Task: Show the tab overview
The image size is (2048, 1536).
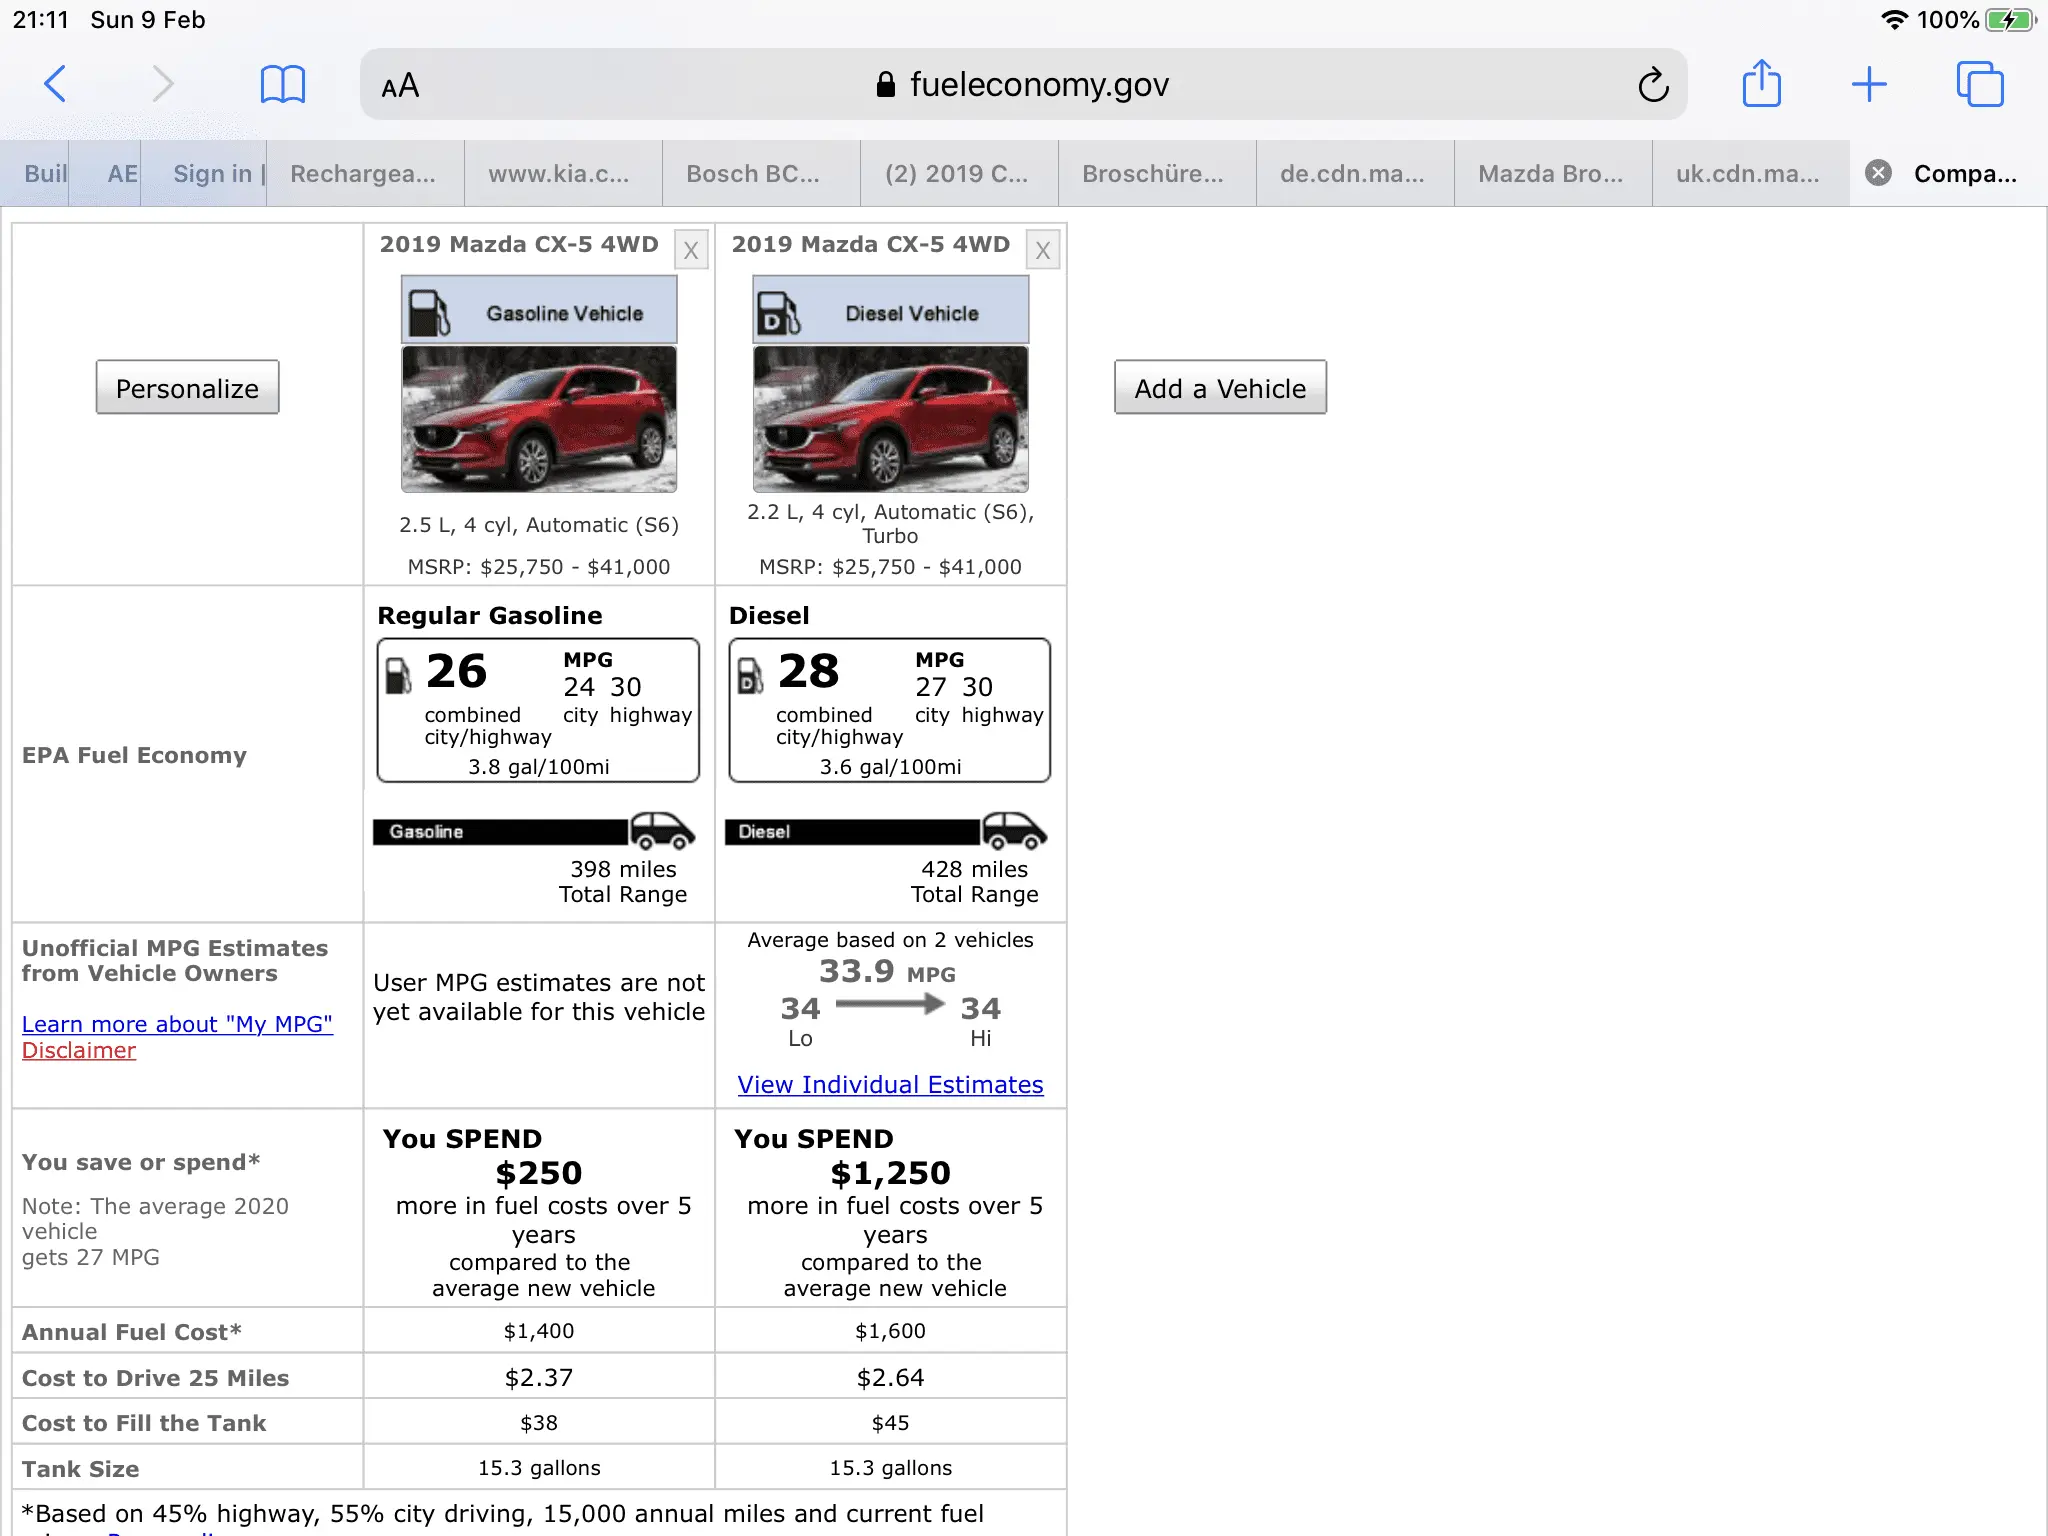Action: [x=1980, y=84]
